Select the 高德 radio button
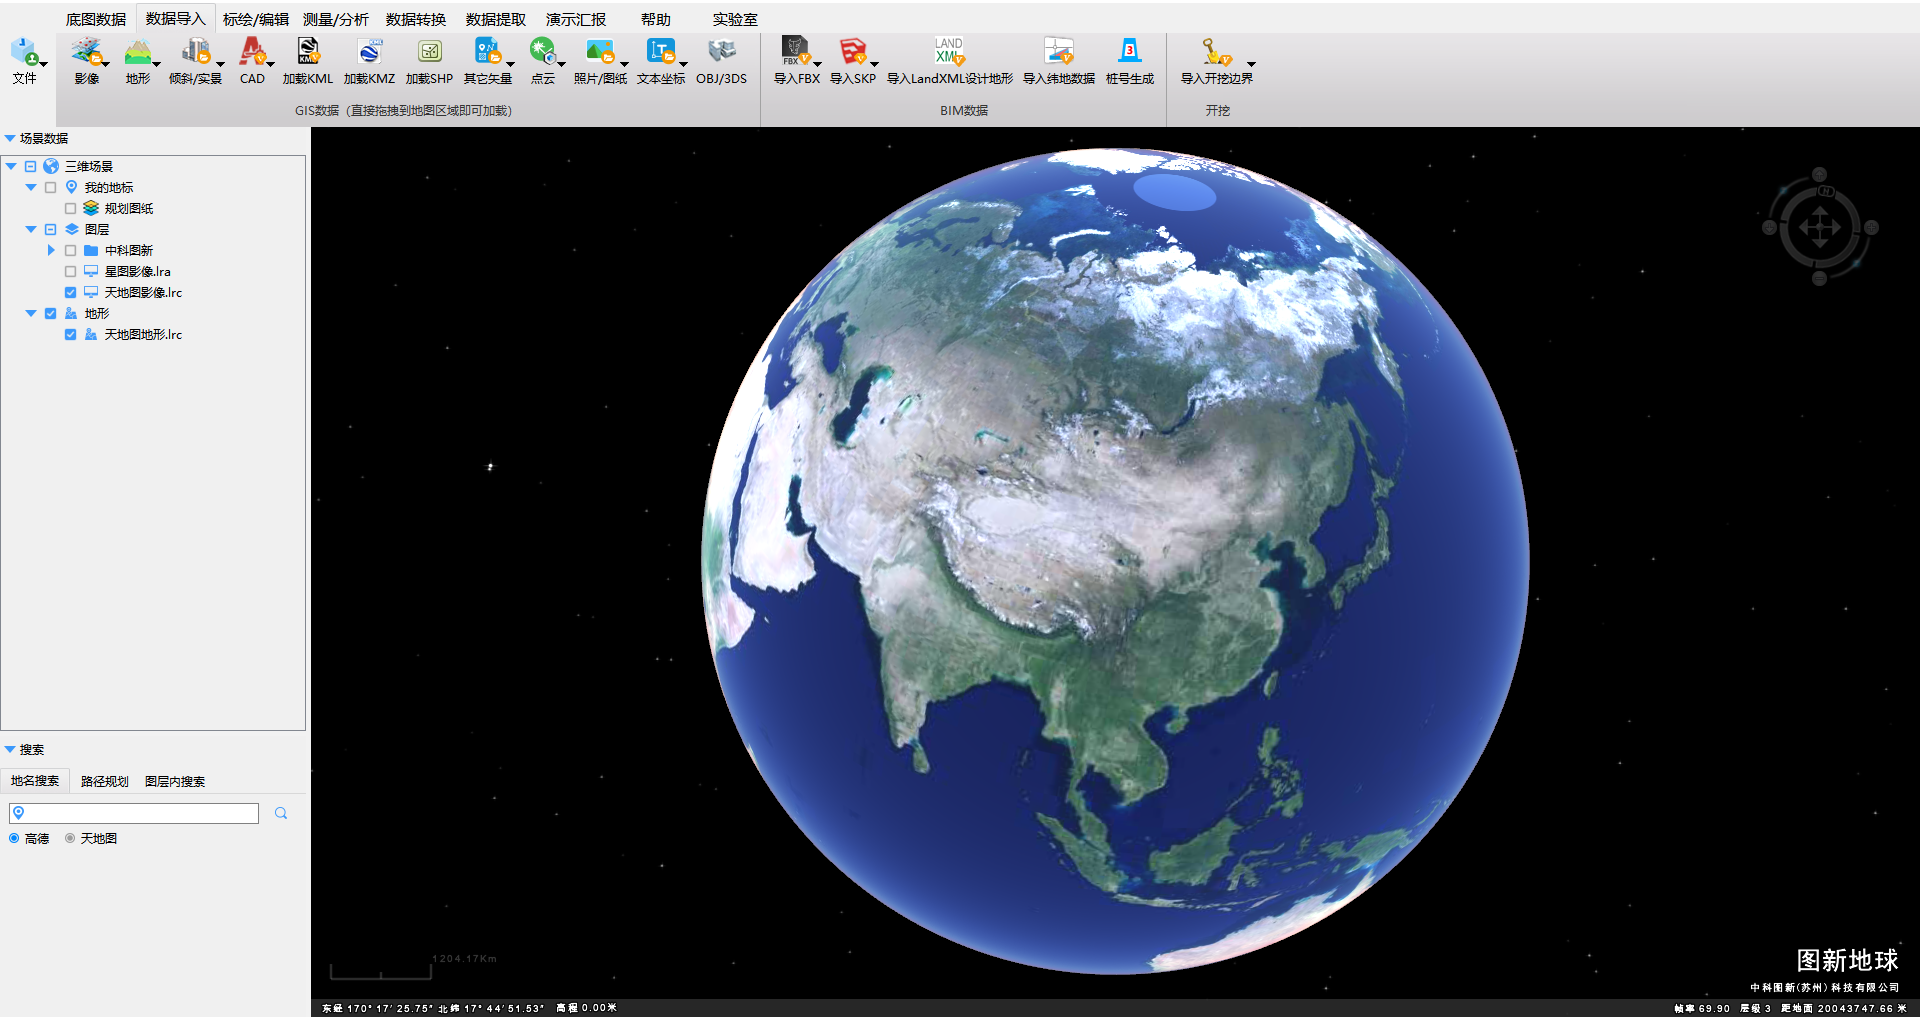This screenshot has height=1017, width=1920. tap(14, 838)
